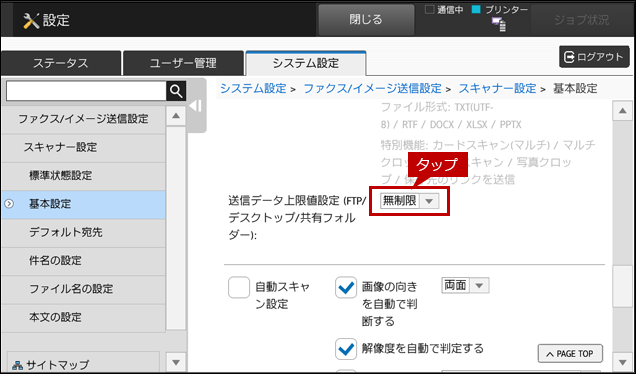Click the 通信中 status indicator
The width and height of the screenshot is (636, 374).
(444, 10)
